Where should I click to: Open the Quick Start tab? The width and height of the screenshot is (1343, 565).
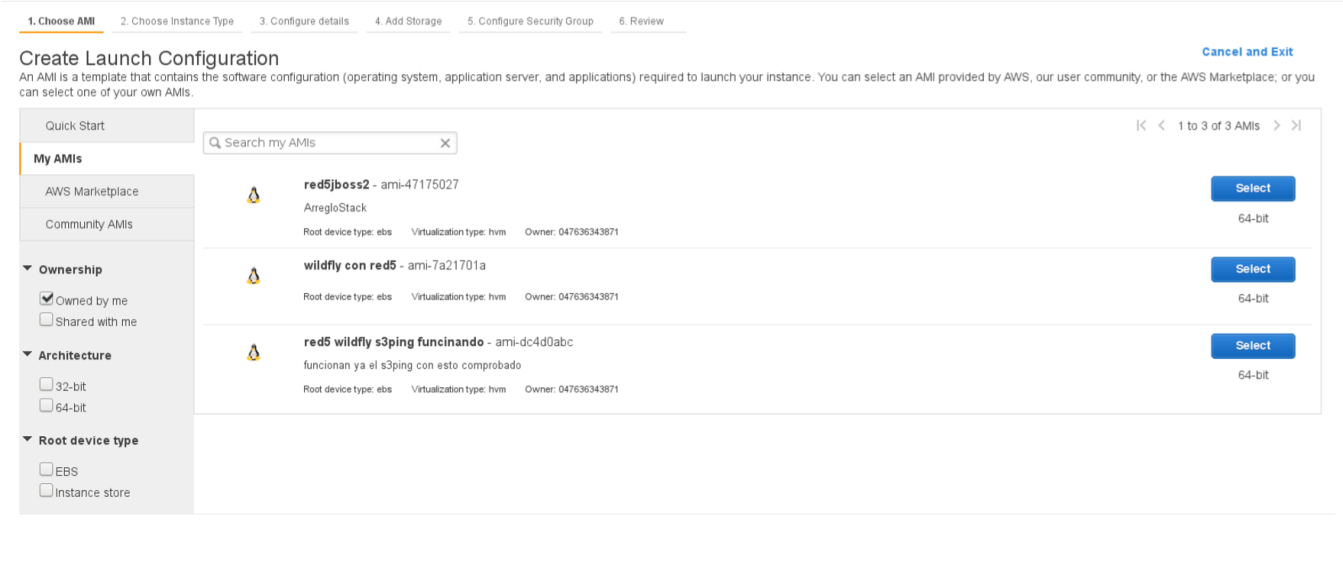point(106,125)
